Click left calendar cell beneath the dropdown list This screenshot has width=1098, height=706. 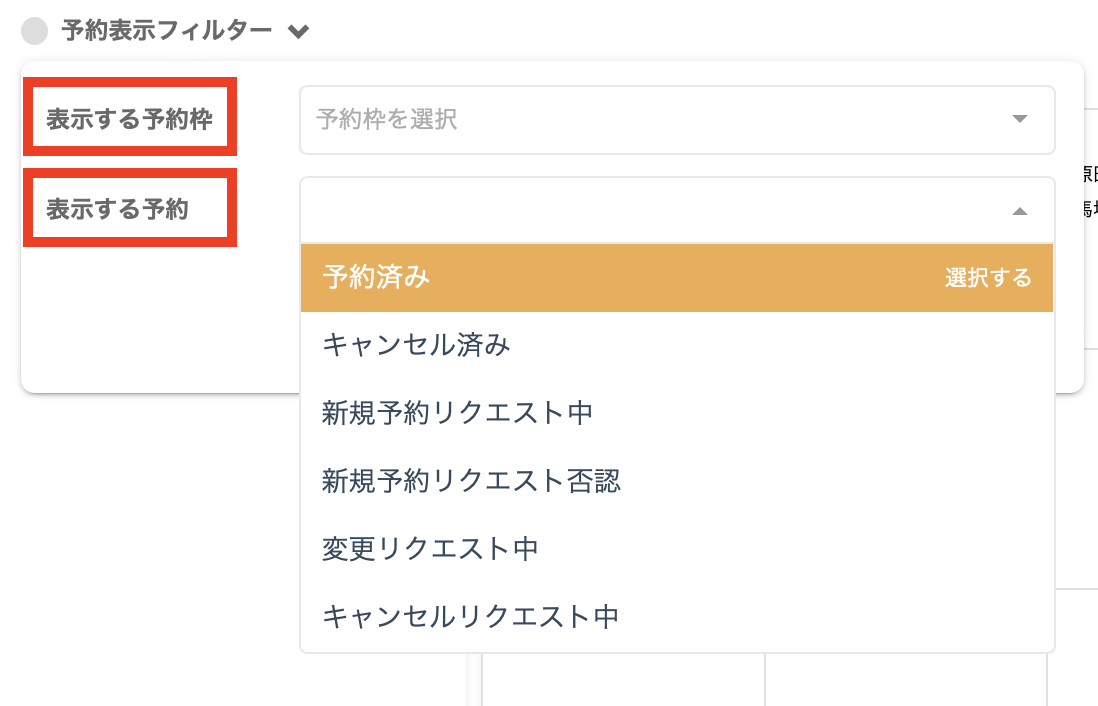(622, 680)
